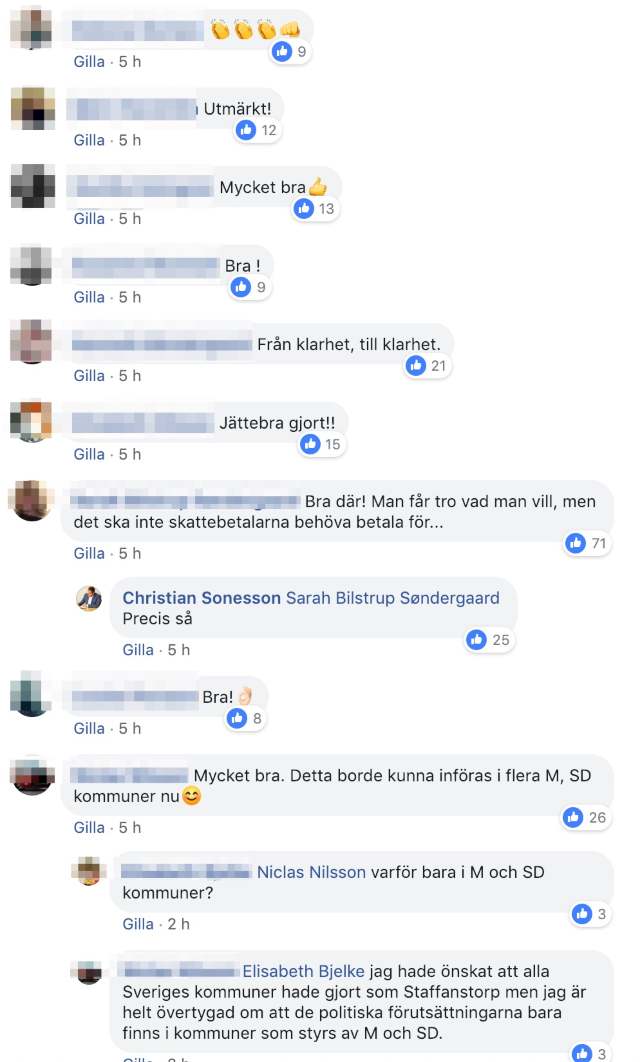The image size is (640, 1062).
Task: Click the 5 h timestamp under Bra ! comment
Action: [x=130, y=297]
